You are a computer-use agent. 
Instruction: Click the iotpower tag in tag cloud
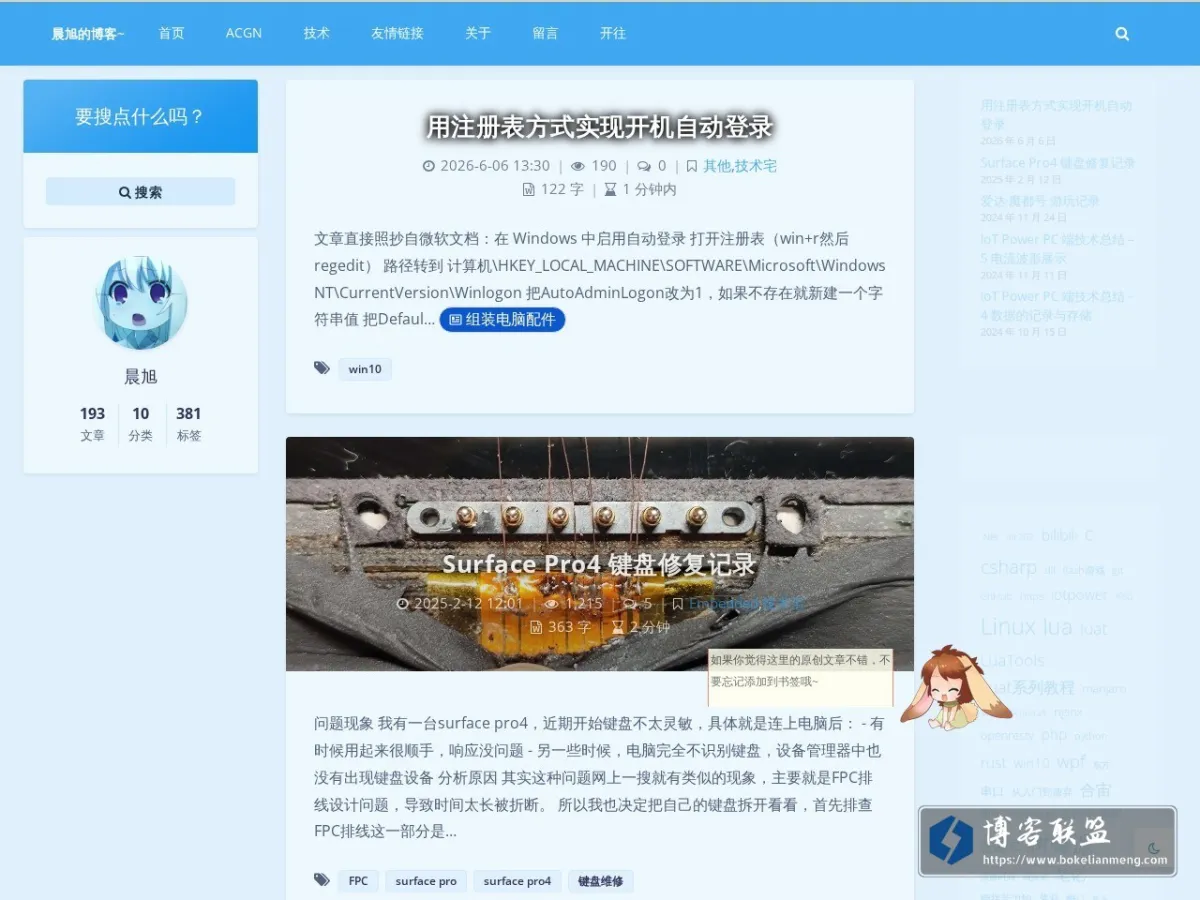pos(1079,594)
